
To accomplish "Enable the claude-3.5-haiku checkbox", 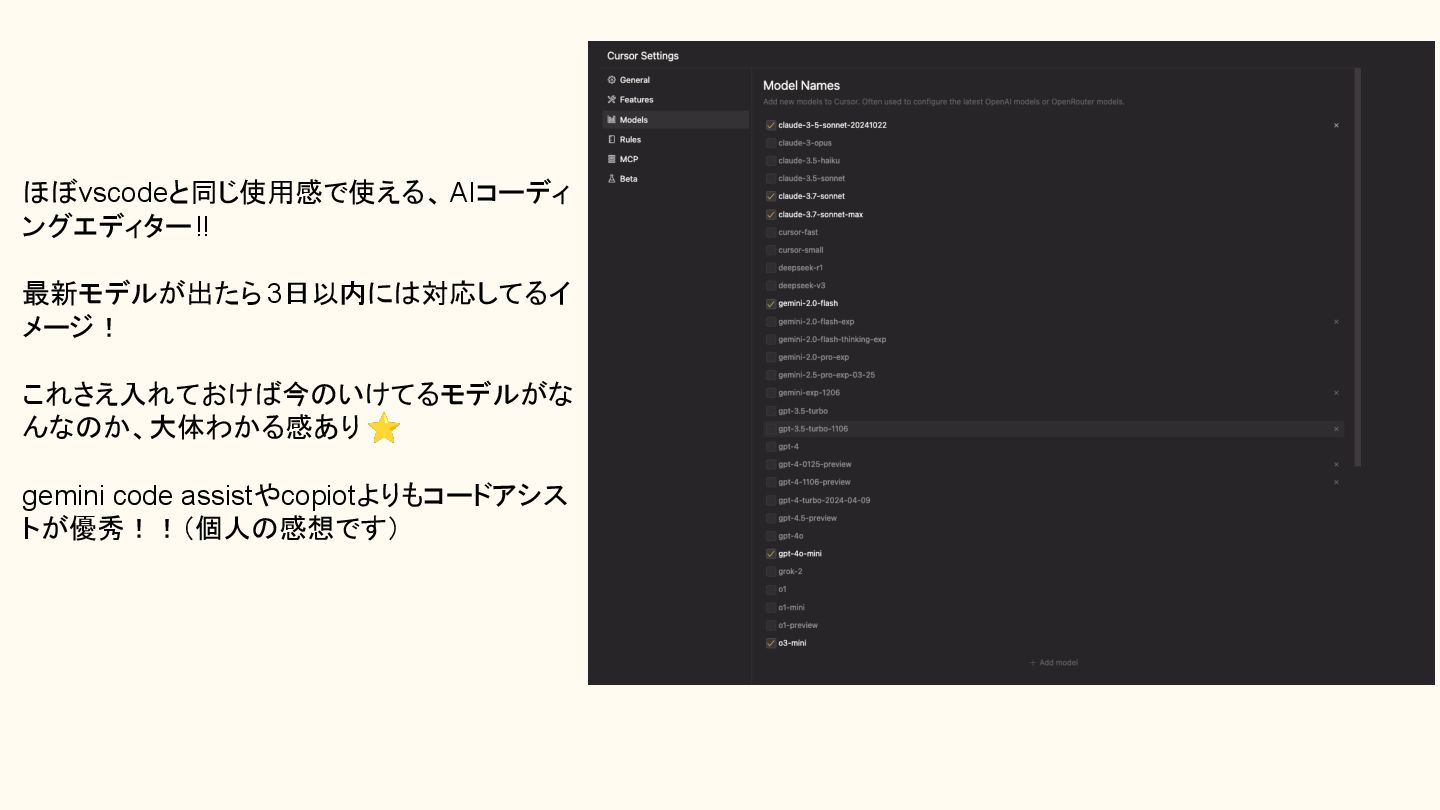I will coord(771,161).
